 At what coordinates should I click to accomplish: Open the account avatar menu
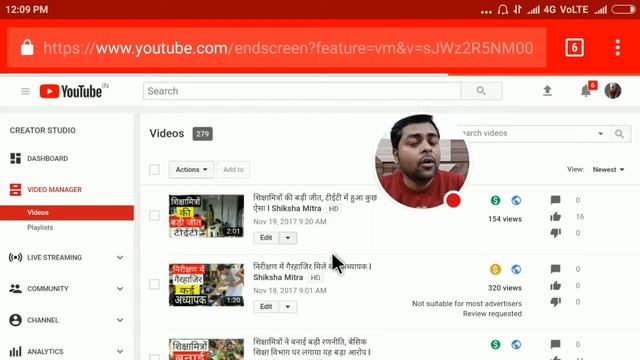[x=613, y=91]
